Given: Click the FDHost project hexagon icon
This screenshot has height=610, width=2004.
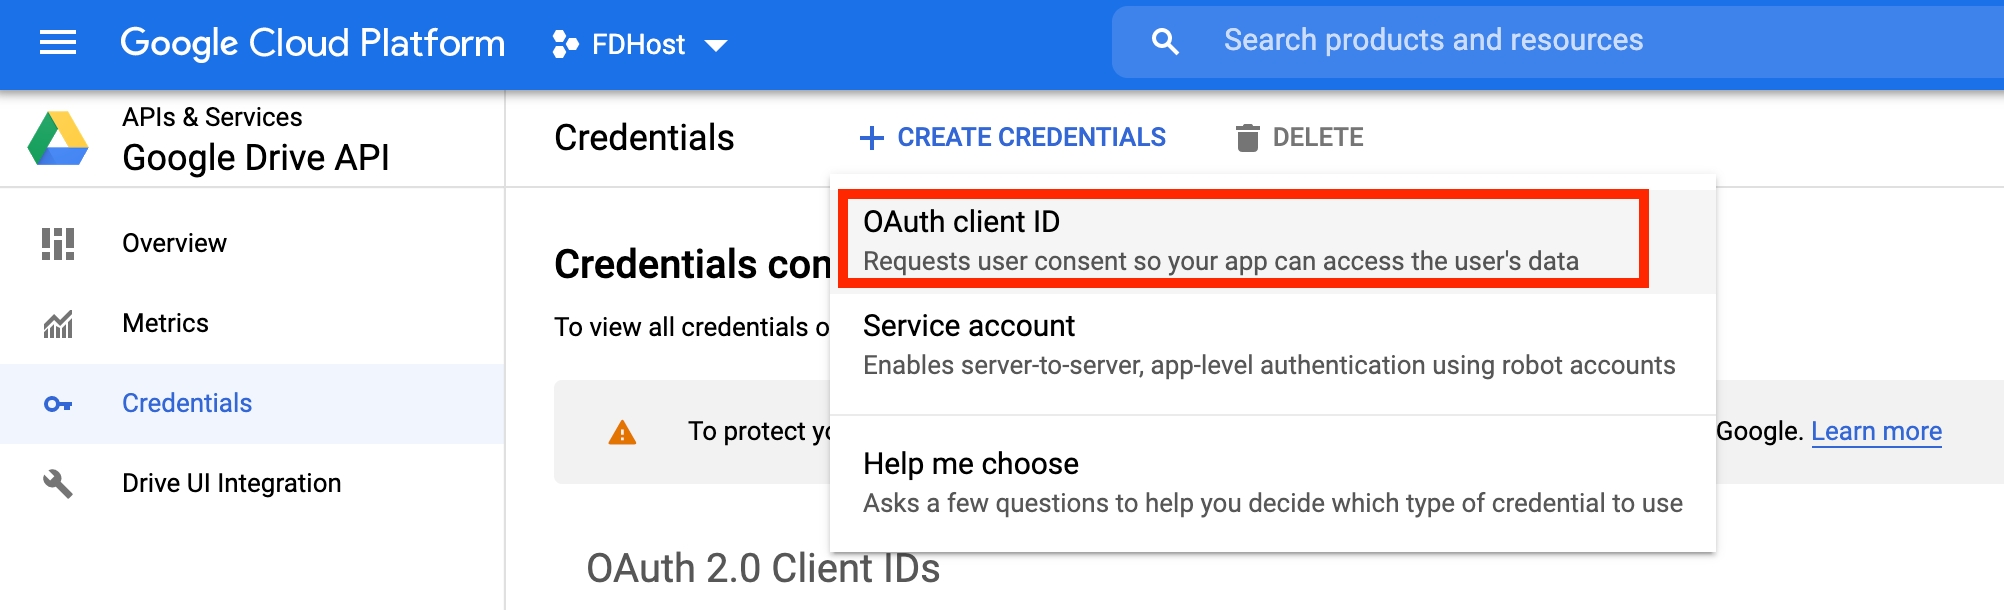Looking at the screenshot, I should [565, 44].
